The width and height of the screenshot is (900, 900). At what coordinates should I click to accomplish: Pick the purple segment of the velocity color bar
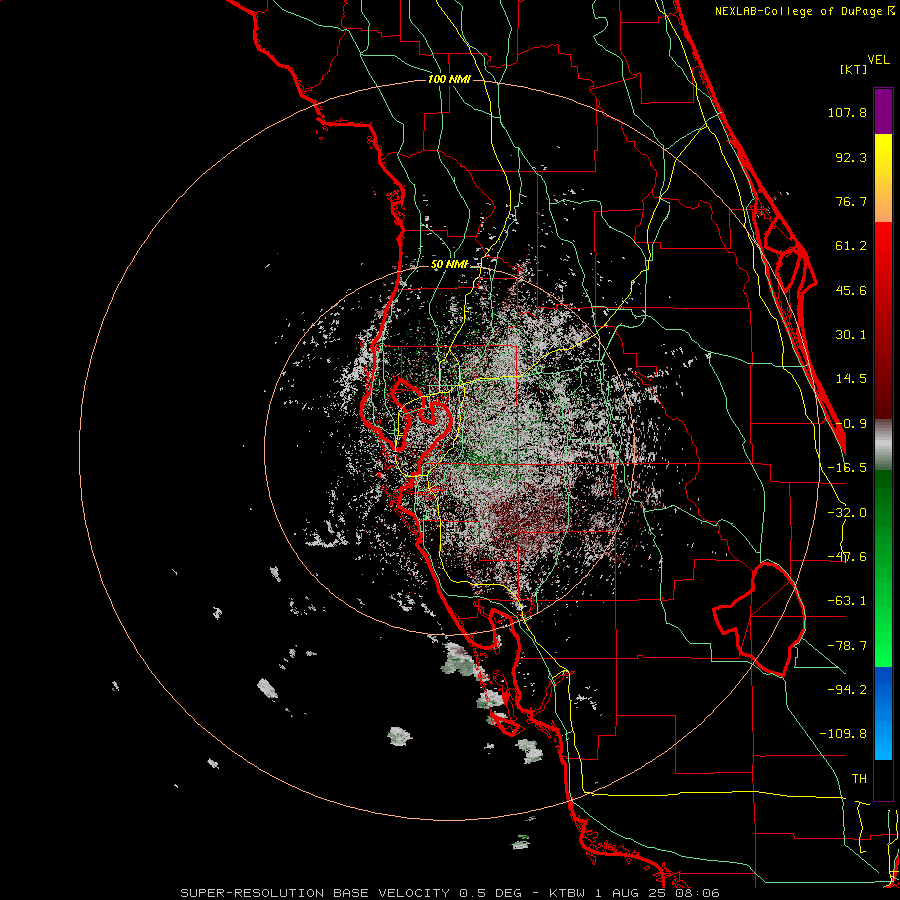[883, 111]
